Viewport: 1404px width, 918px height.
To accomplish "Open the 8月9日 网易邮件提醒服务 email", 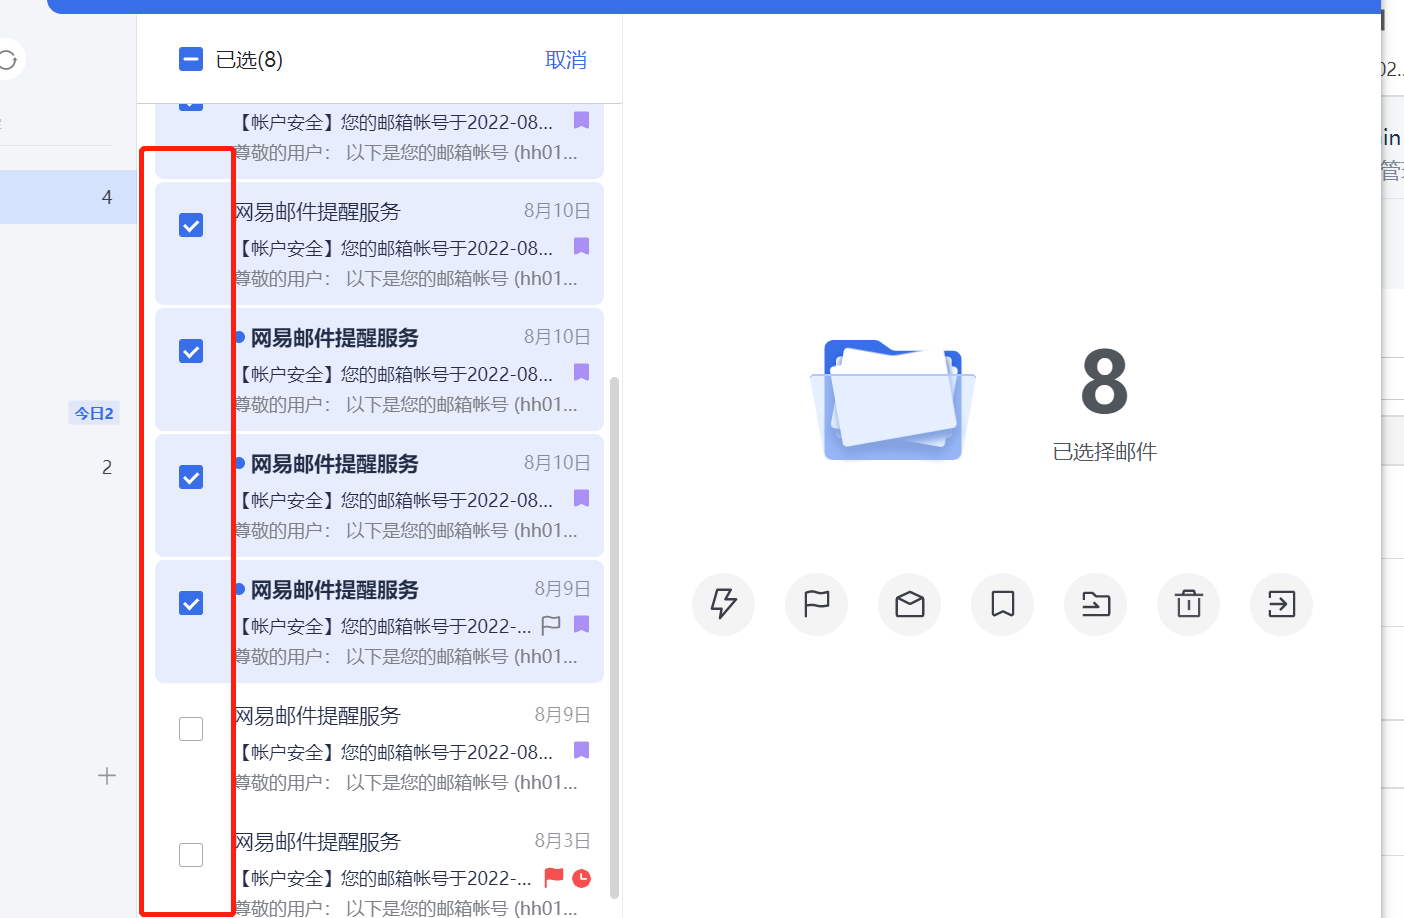I will tap(400, 590).
